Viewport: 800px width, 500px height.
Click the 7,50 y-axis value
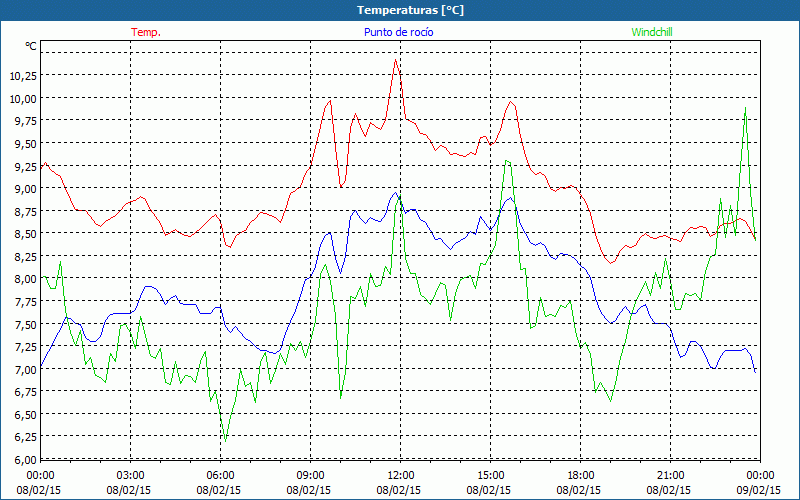click(x=26, y=324)
